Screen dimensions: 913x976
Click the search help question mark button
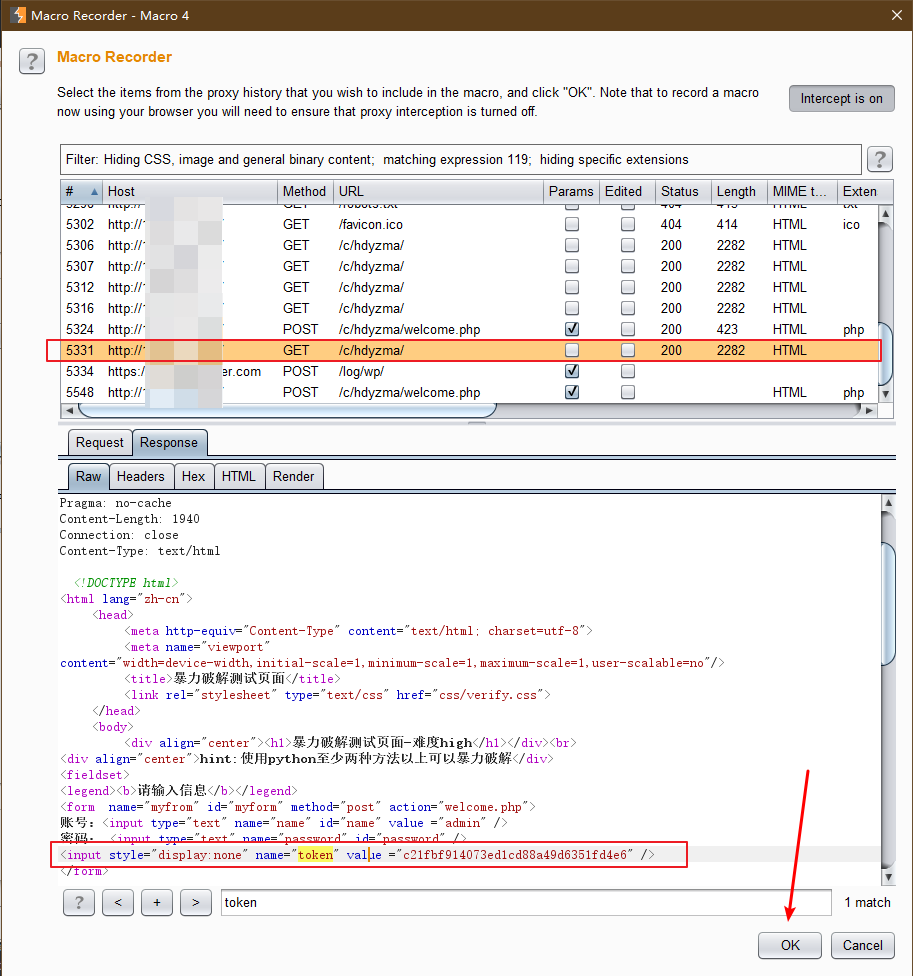point(78,902)
